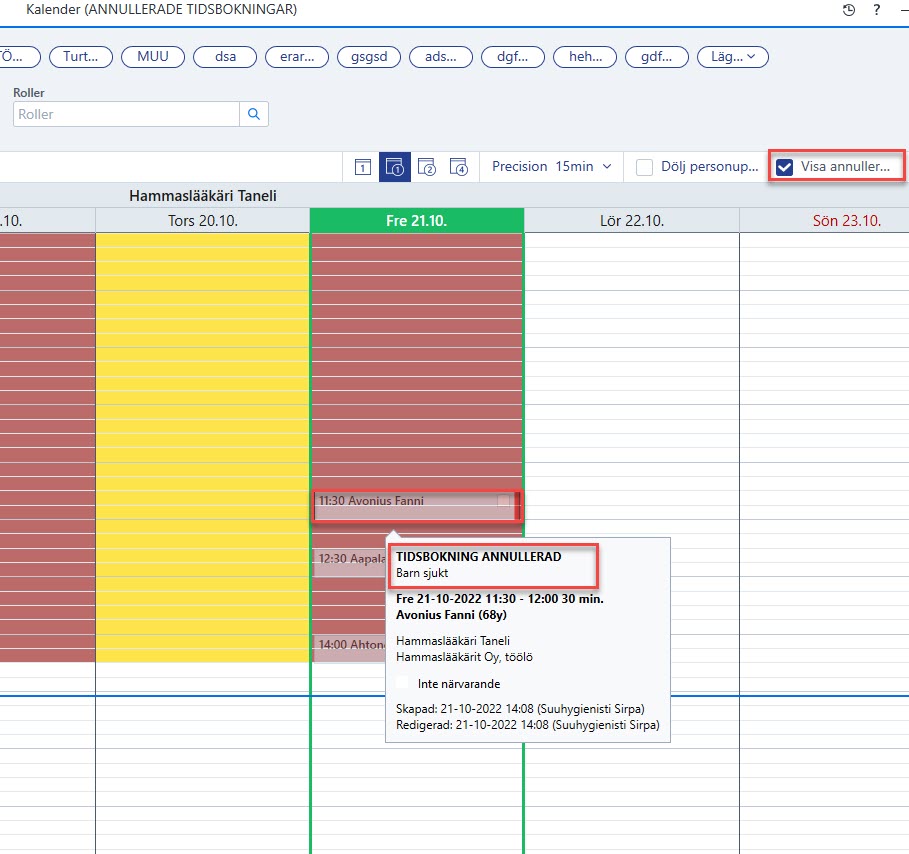Image resolution: width=909 pixels, height=854 pixels.
Task: Click the Redigerad: 21-10-2022 14:08 line
Action: tap(528, 725)
